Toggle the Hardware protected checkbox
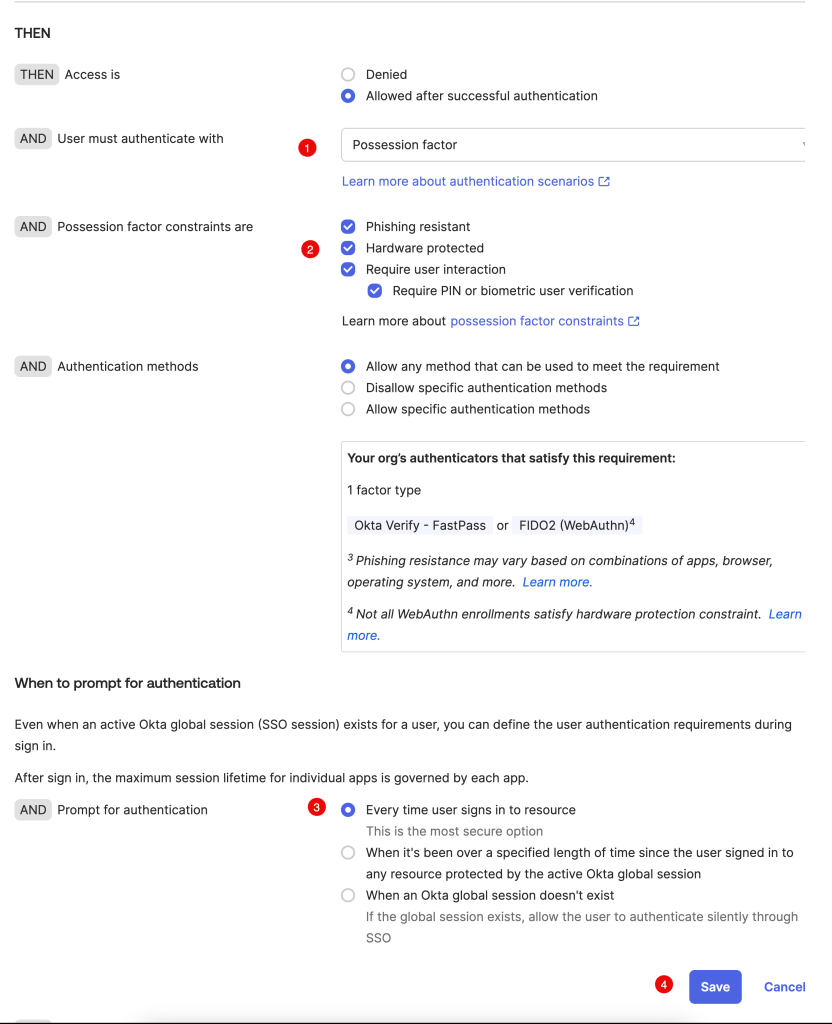832x1024 pixels. point(348,248)
